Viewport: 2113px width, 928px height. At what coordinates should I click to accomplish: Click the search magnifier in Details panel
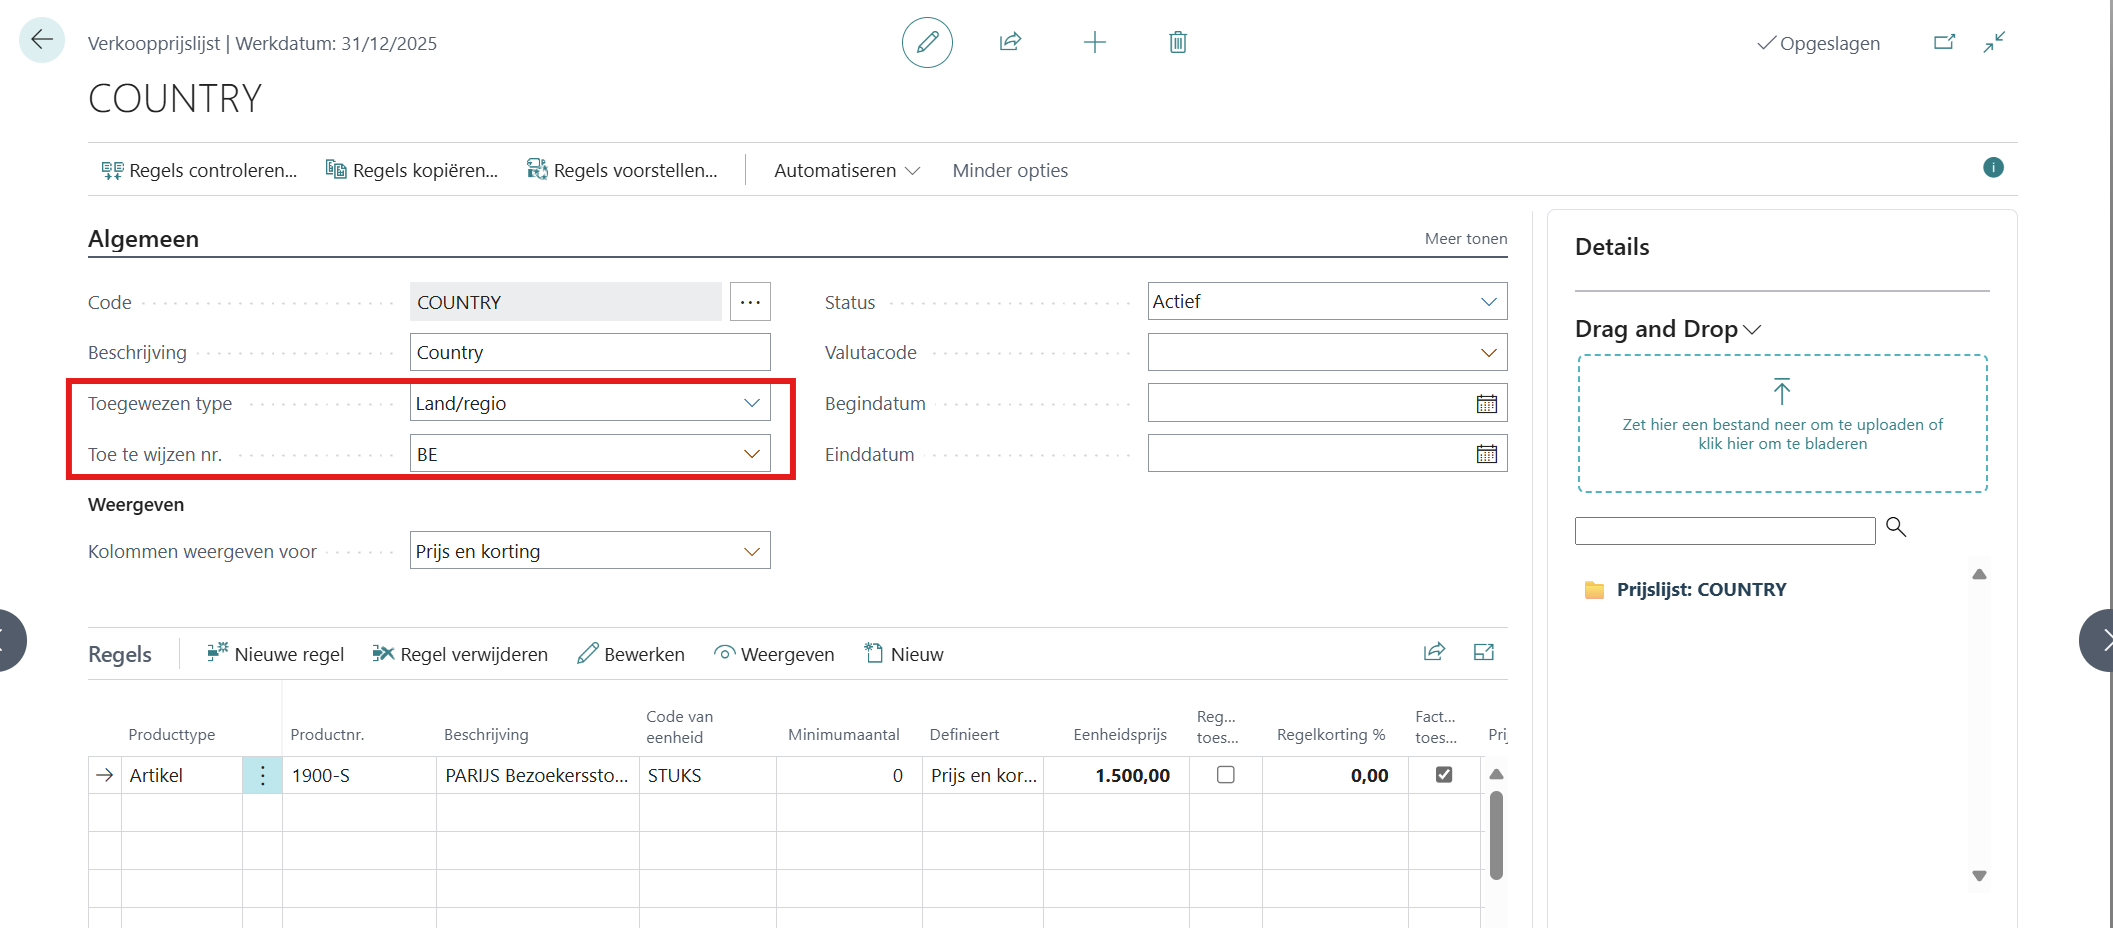[1895, 527]
